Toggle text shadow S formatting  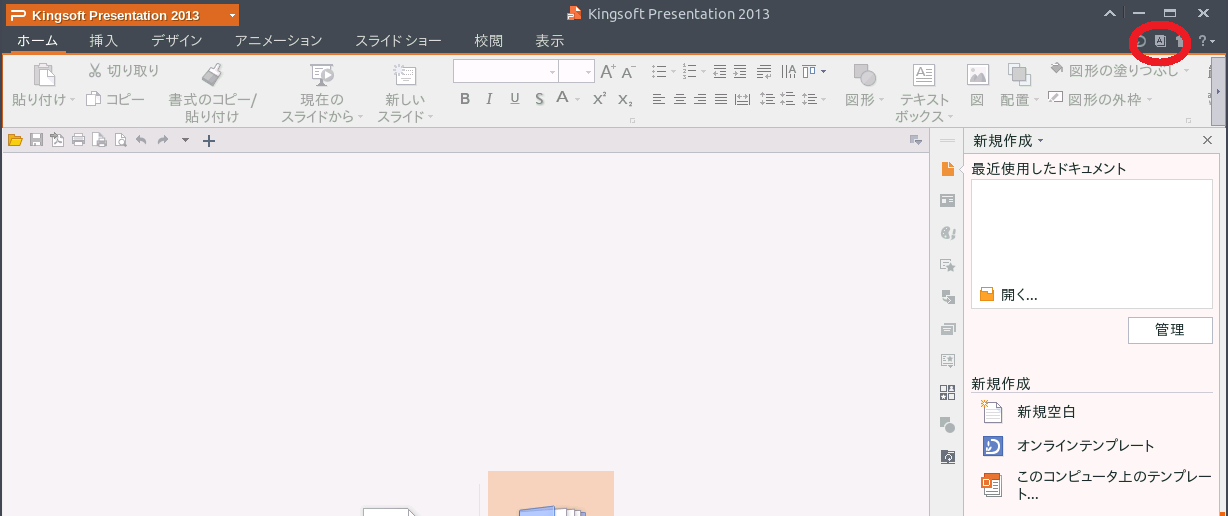click(539, 98)
